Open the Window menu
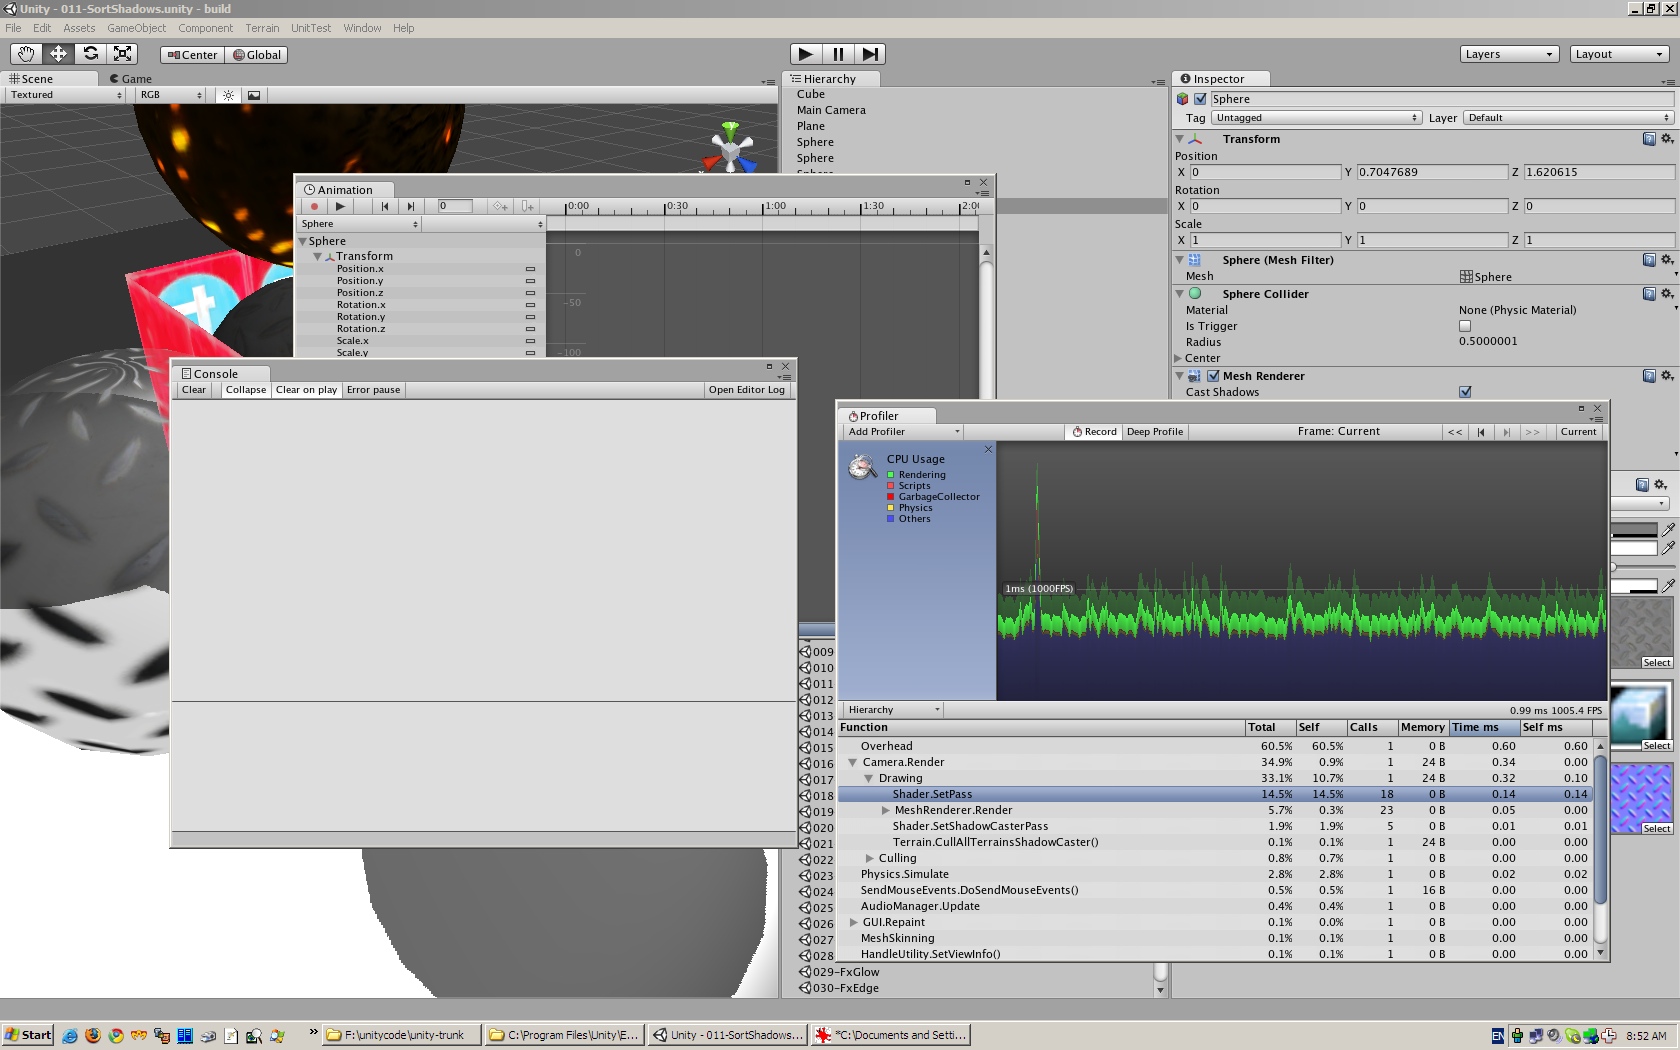The height and width of the screenshot is (1050, 1680). point(362,28)
